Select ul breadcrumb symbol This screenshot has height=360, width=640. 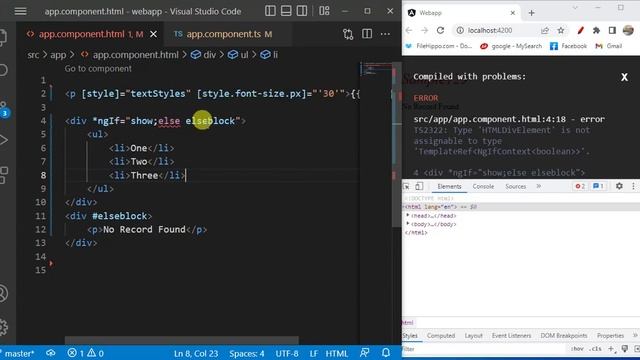(238, 55)
